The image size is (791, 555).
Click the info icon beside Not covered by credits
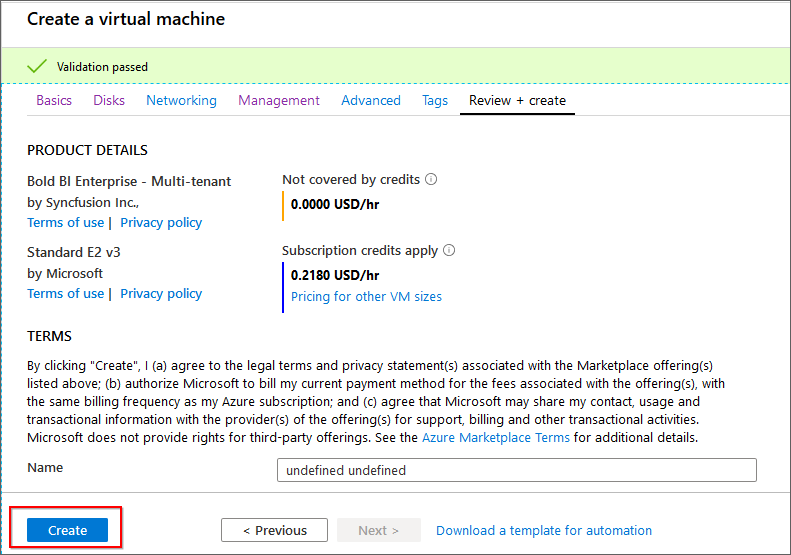pyautogui.click(x=431, y=179)
